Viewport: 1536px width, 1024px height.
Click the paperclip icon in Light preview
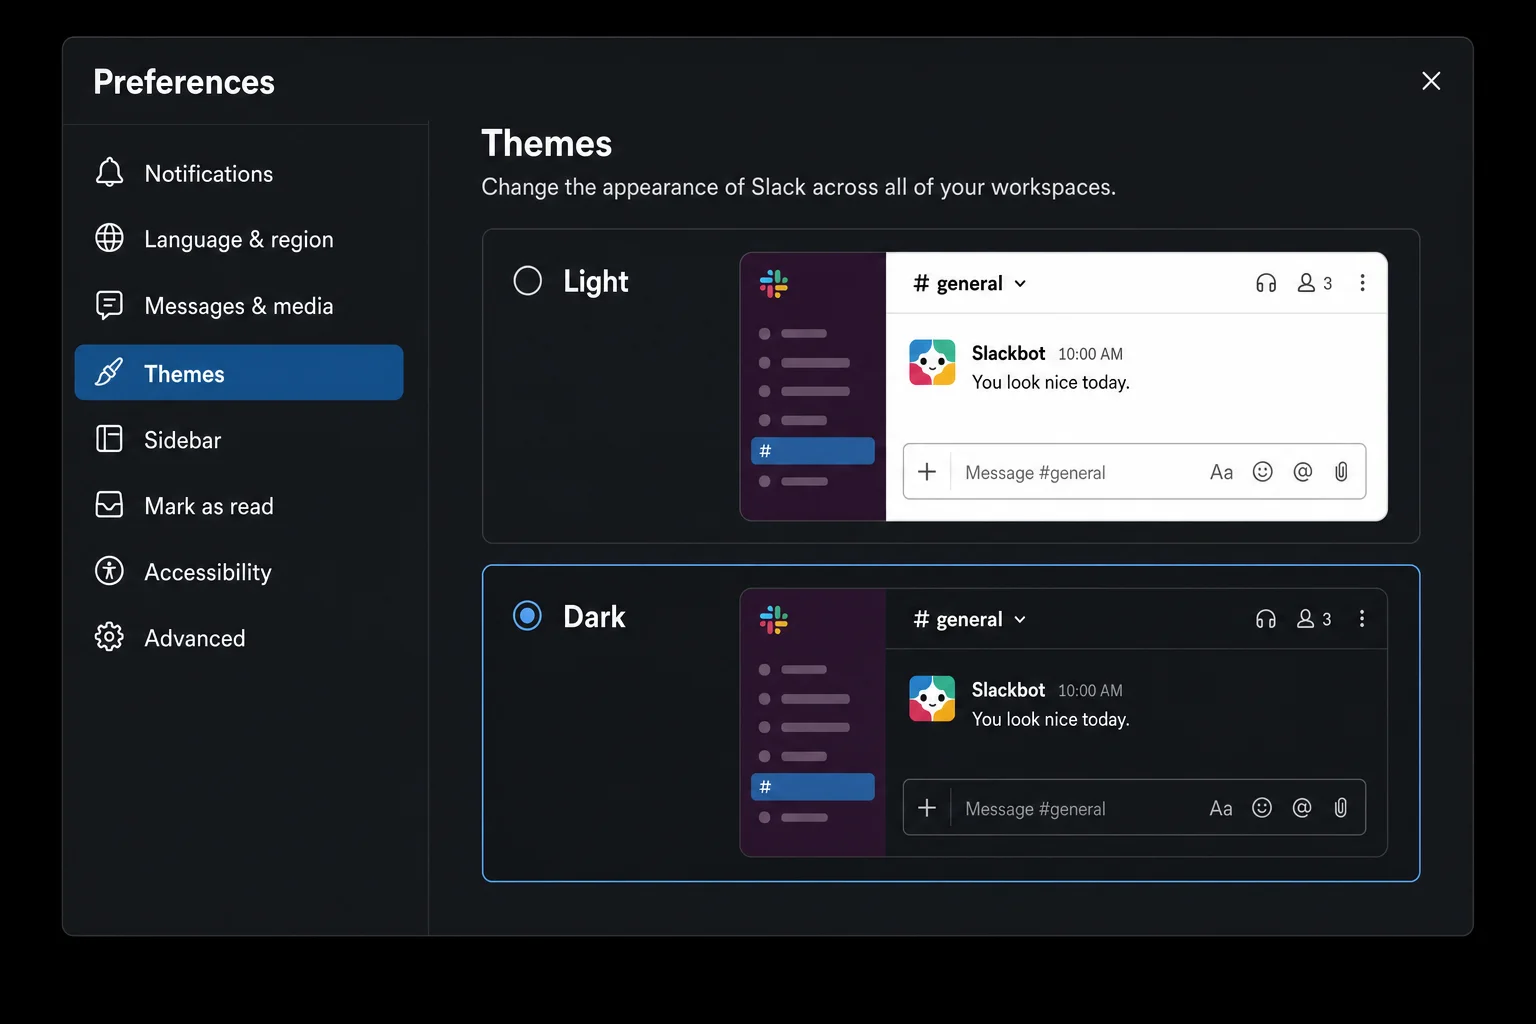1341,472
